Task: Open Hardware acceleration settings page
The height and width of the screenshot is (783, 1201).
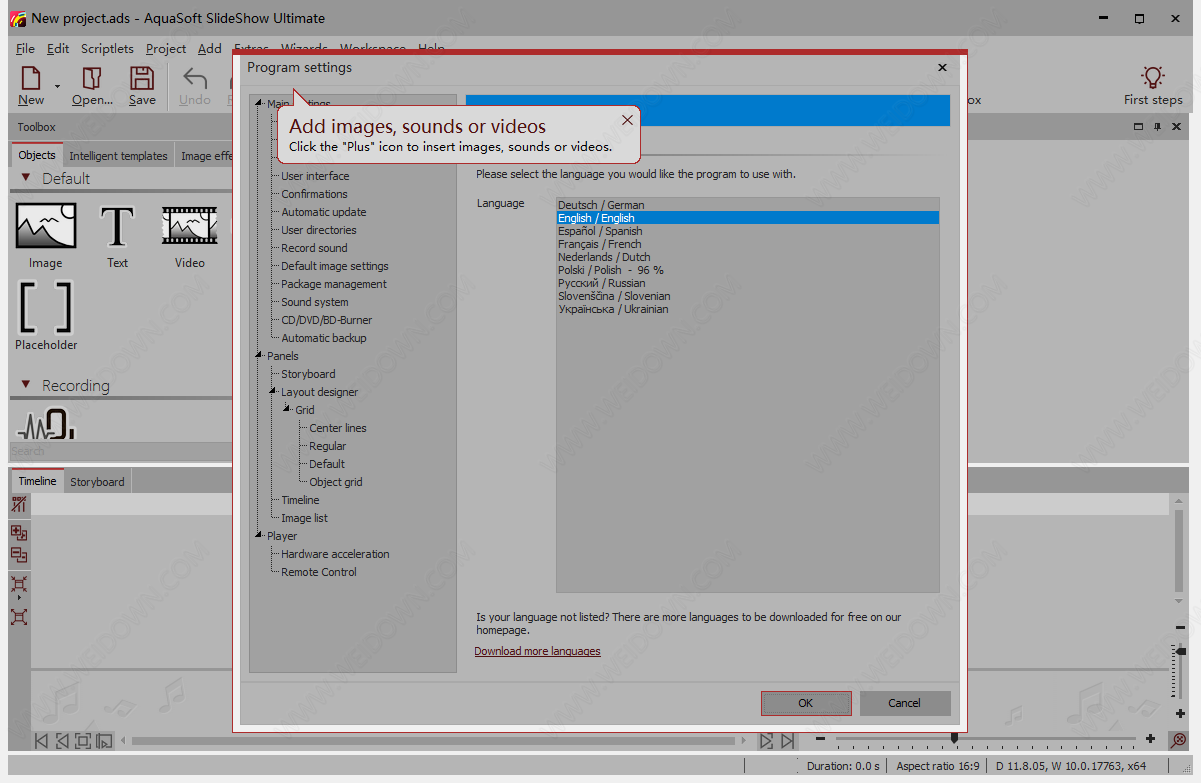Action: click(335, 554)
